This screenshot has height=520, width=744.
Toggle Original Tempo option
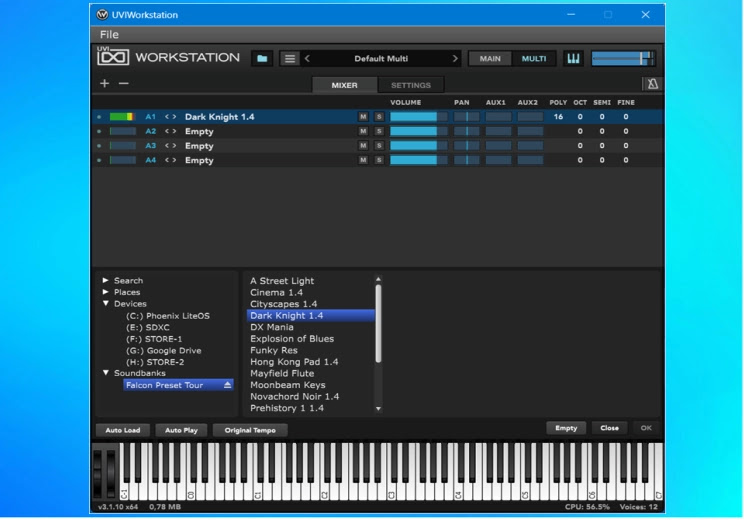(250, 430)
